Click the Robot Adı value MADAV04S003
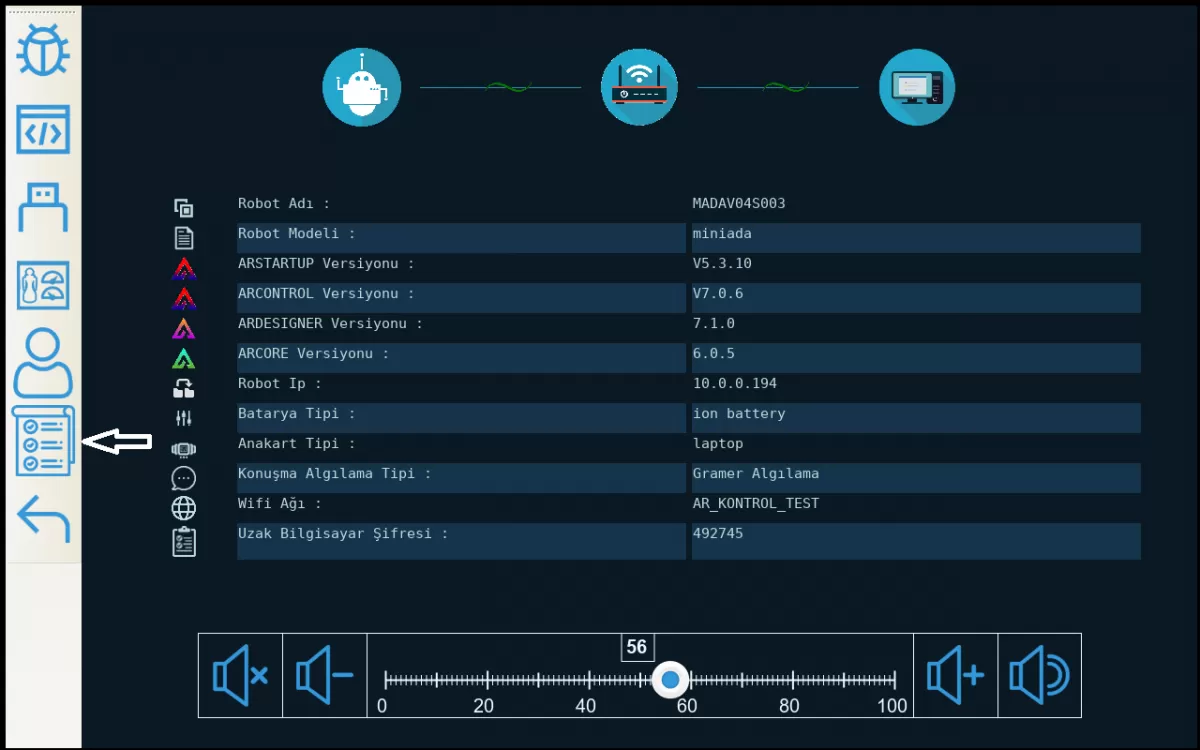The width and height of the screenshot is (1200, 750). pos(739,204)
